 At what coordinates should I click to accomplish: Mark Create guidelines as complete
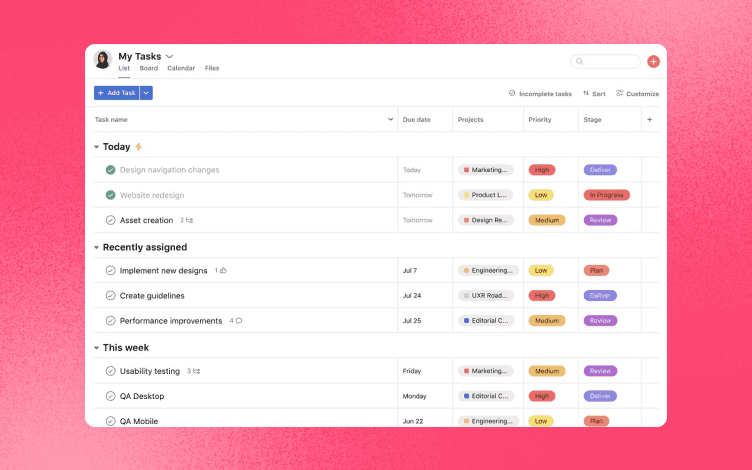point(110,295)
